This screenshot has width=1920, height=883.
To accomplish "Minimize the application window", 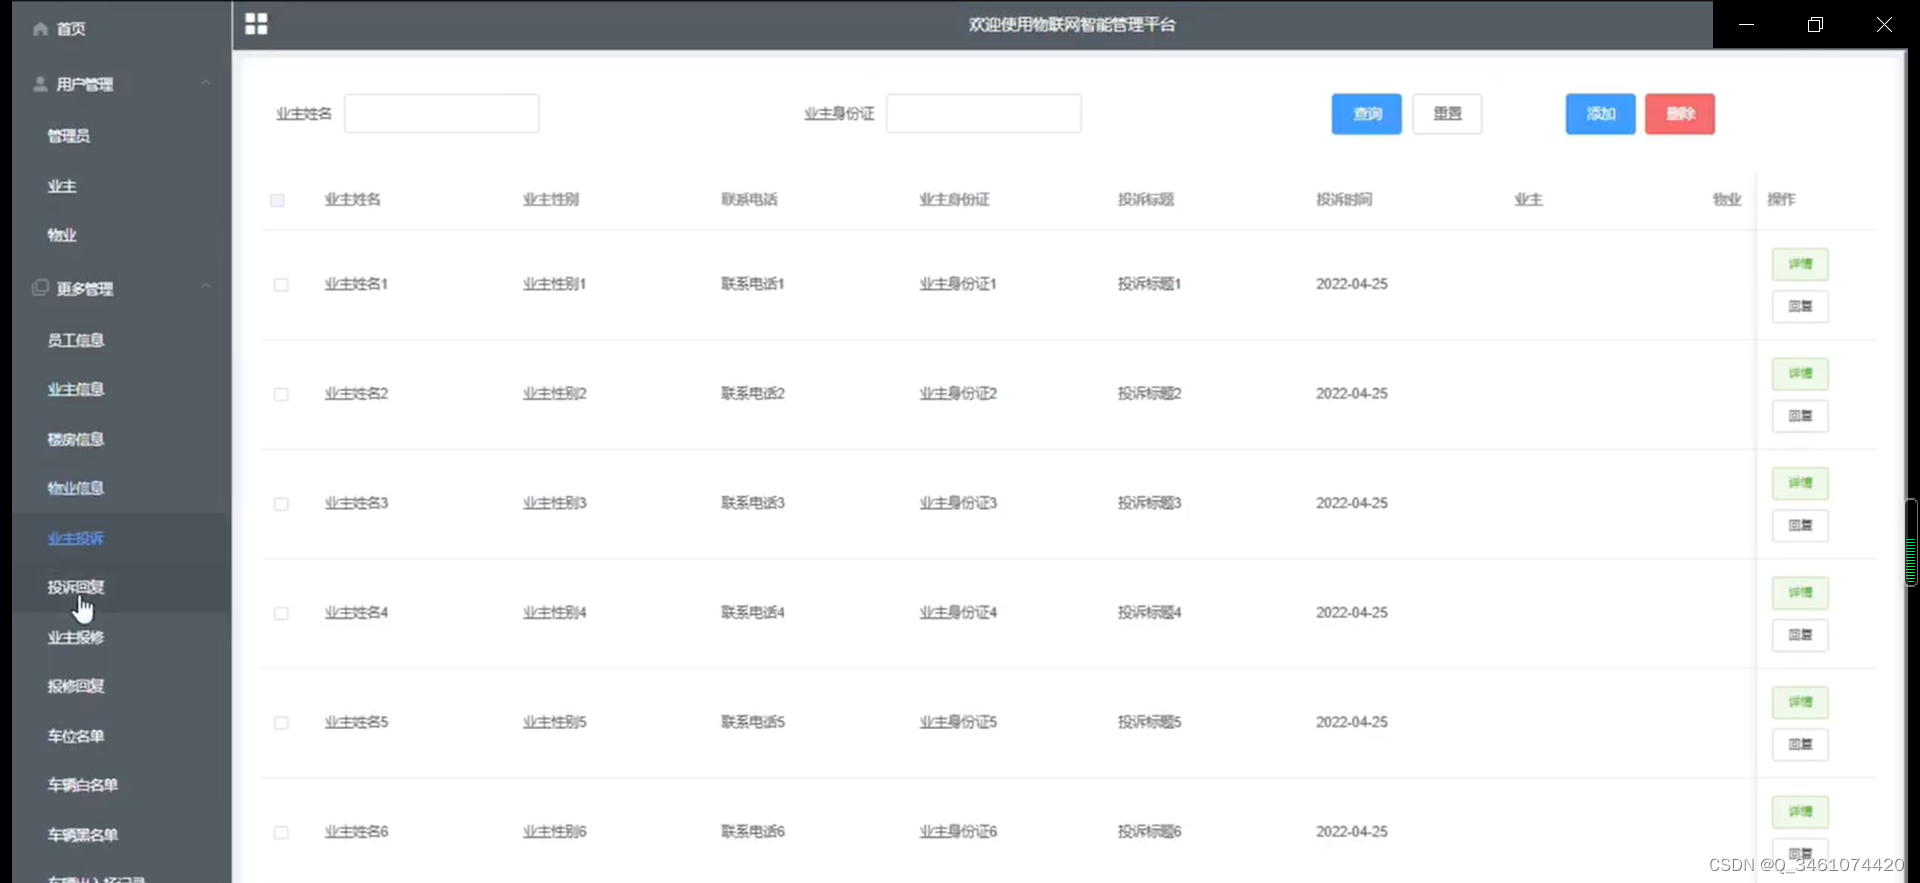I will pos(1746,24).
